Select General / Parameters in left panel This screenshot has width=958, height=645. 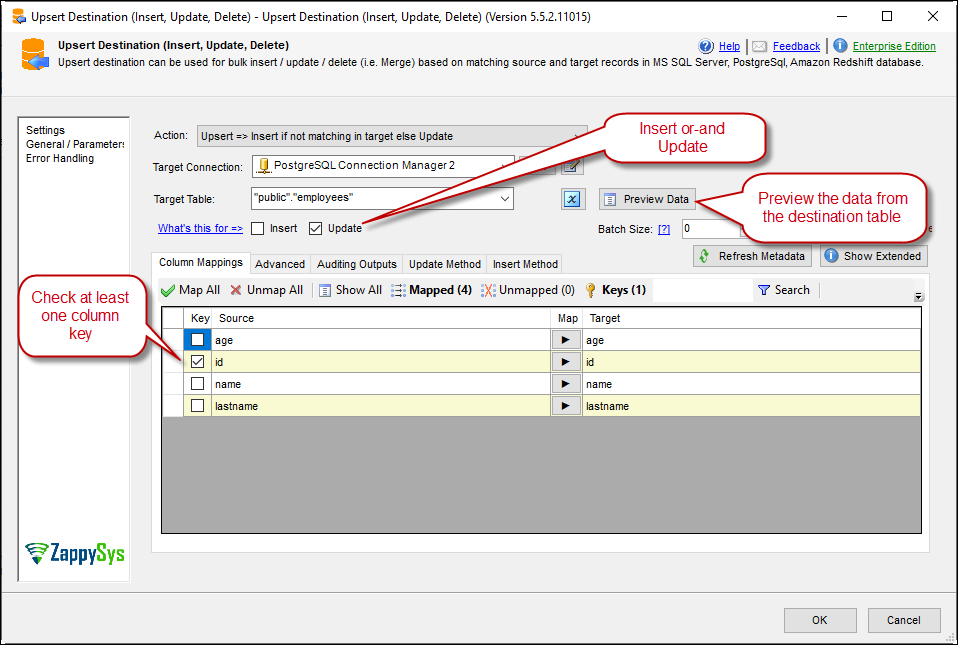75,144
